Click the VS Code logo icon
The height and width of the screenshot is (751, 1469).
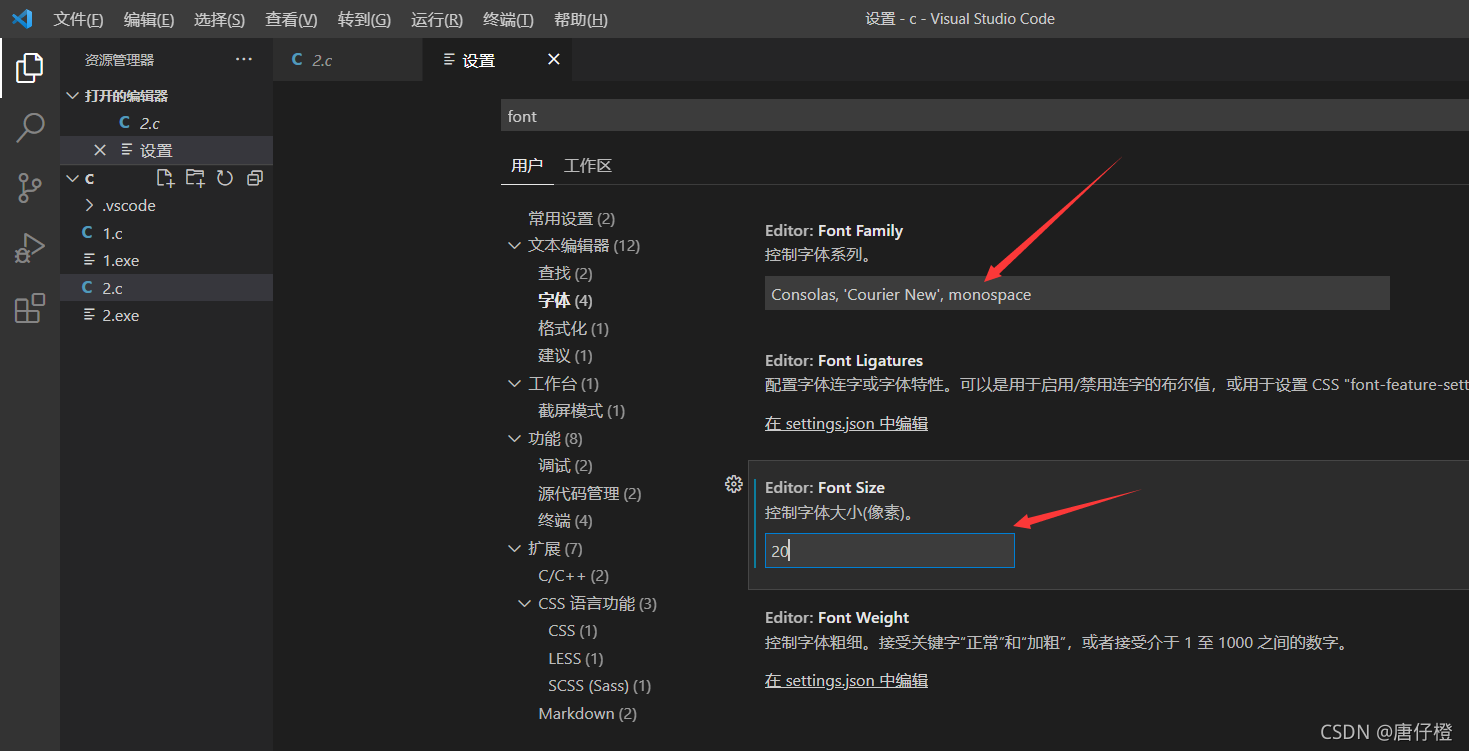click(22, 19)
